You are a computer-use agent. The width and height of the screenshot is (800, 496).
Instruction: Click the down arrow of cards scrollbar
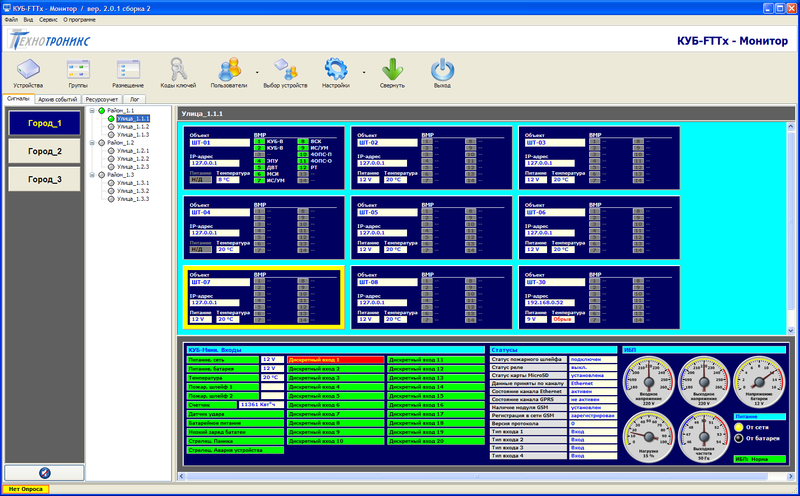click(x=790, y=330)
